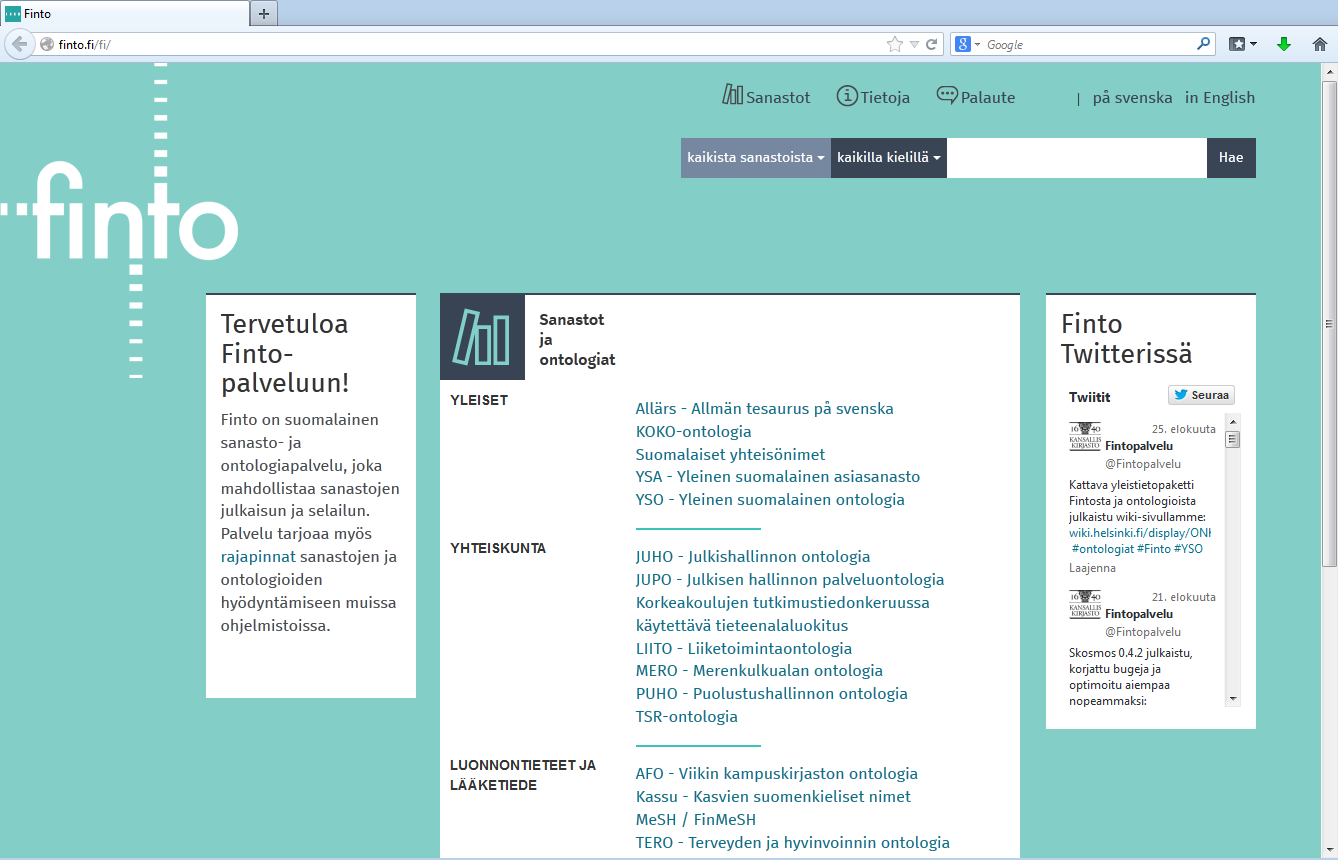Click the Palaute speech bubble icon
Image resolution: width=1338 pixels, height=860 pixels.
(947, 95)
